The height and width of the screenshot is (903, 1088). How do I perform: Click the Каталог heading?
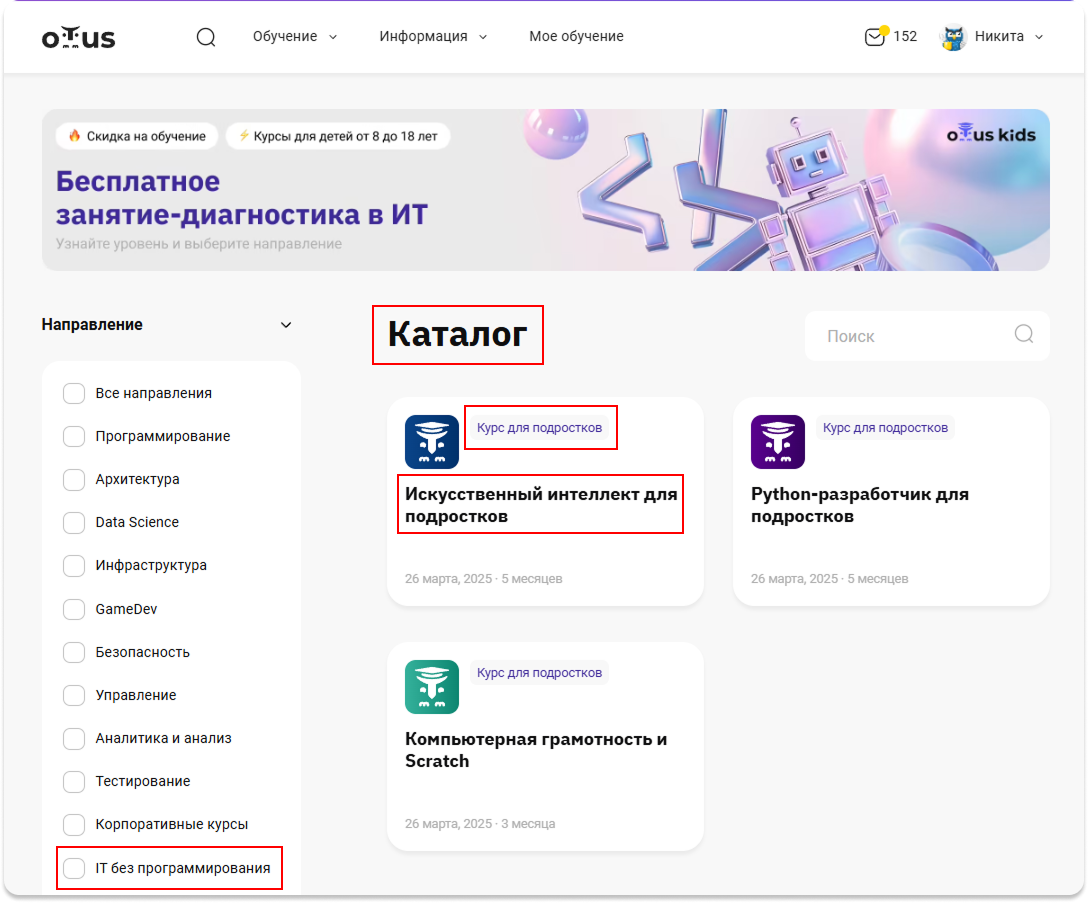tap(457, 334)
